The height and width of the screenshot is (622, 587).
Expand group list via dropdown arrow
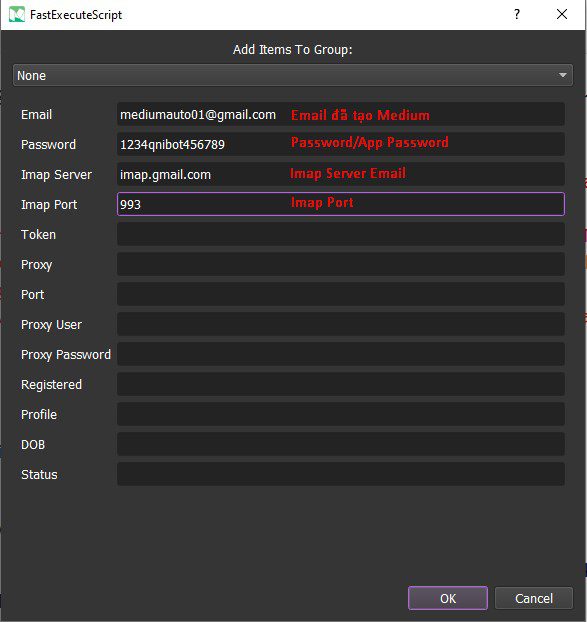(x=562, y=75)
